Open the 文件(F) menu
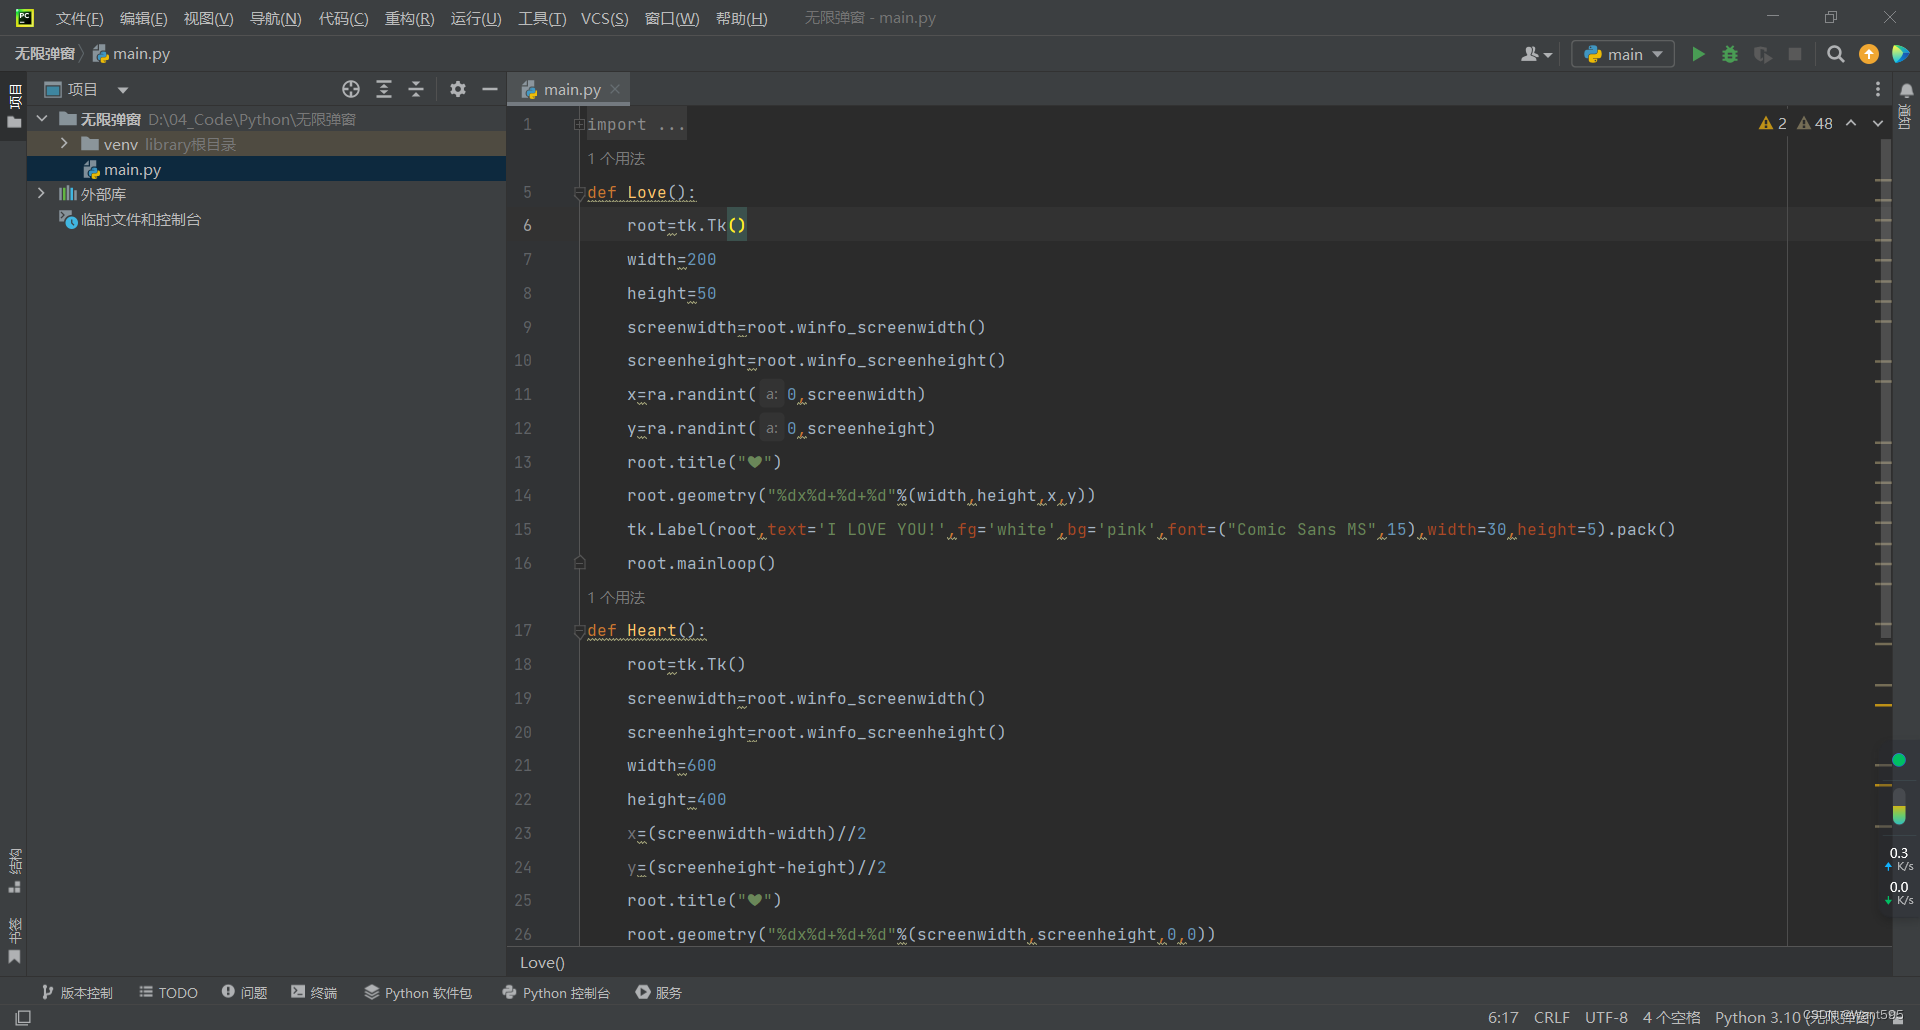This screenshot has width=1920, height=1030. click(x=79, y=18)
